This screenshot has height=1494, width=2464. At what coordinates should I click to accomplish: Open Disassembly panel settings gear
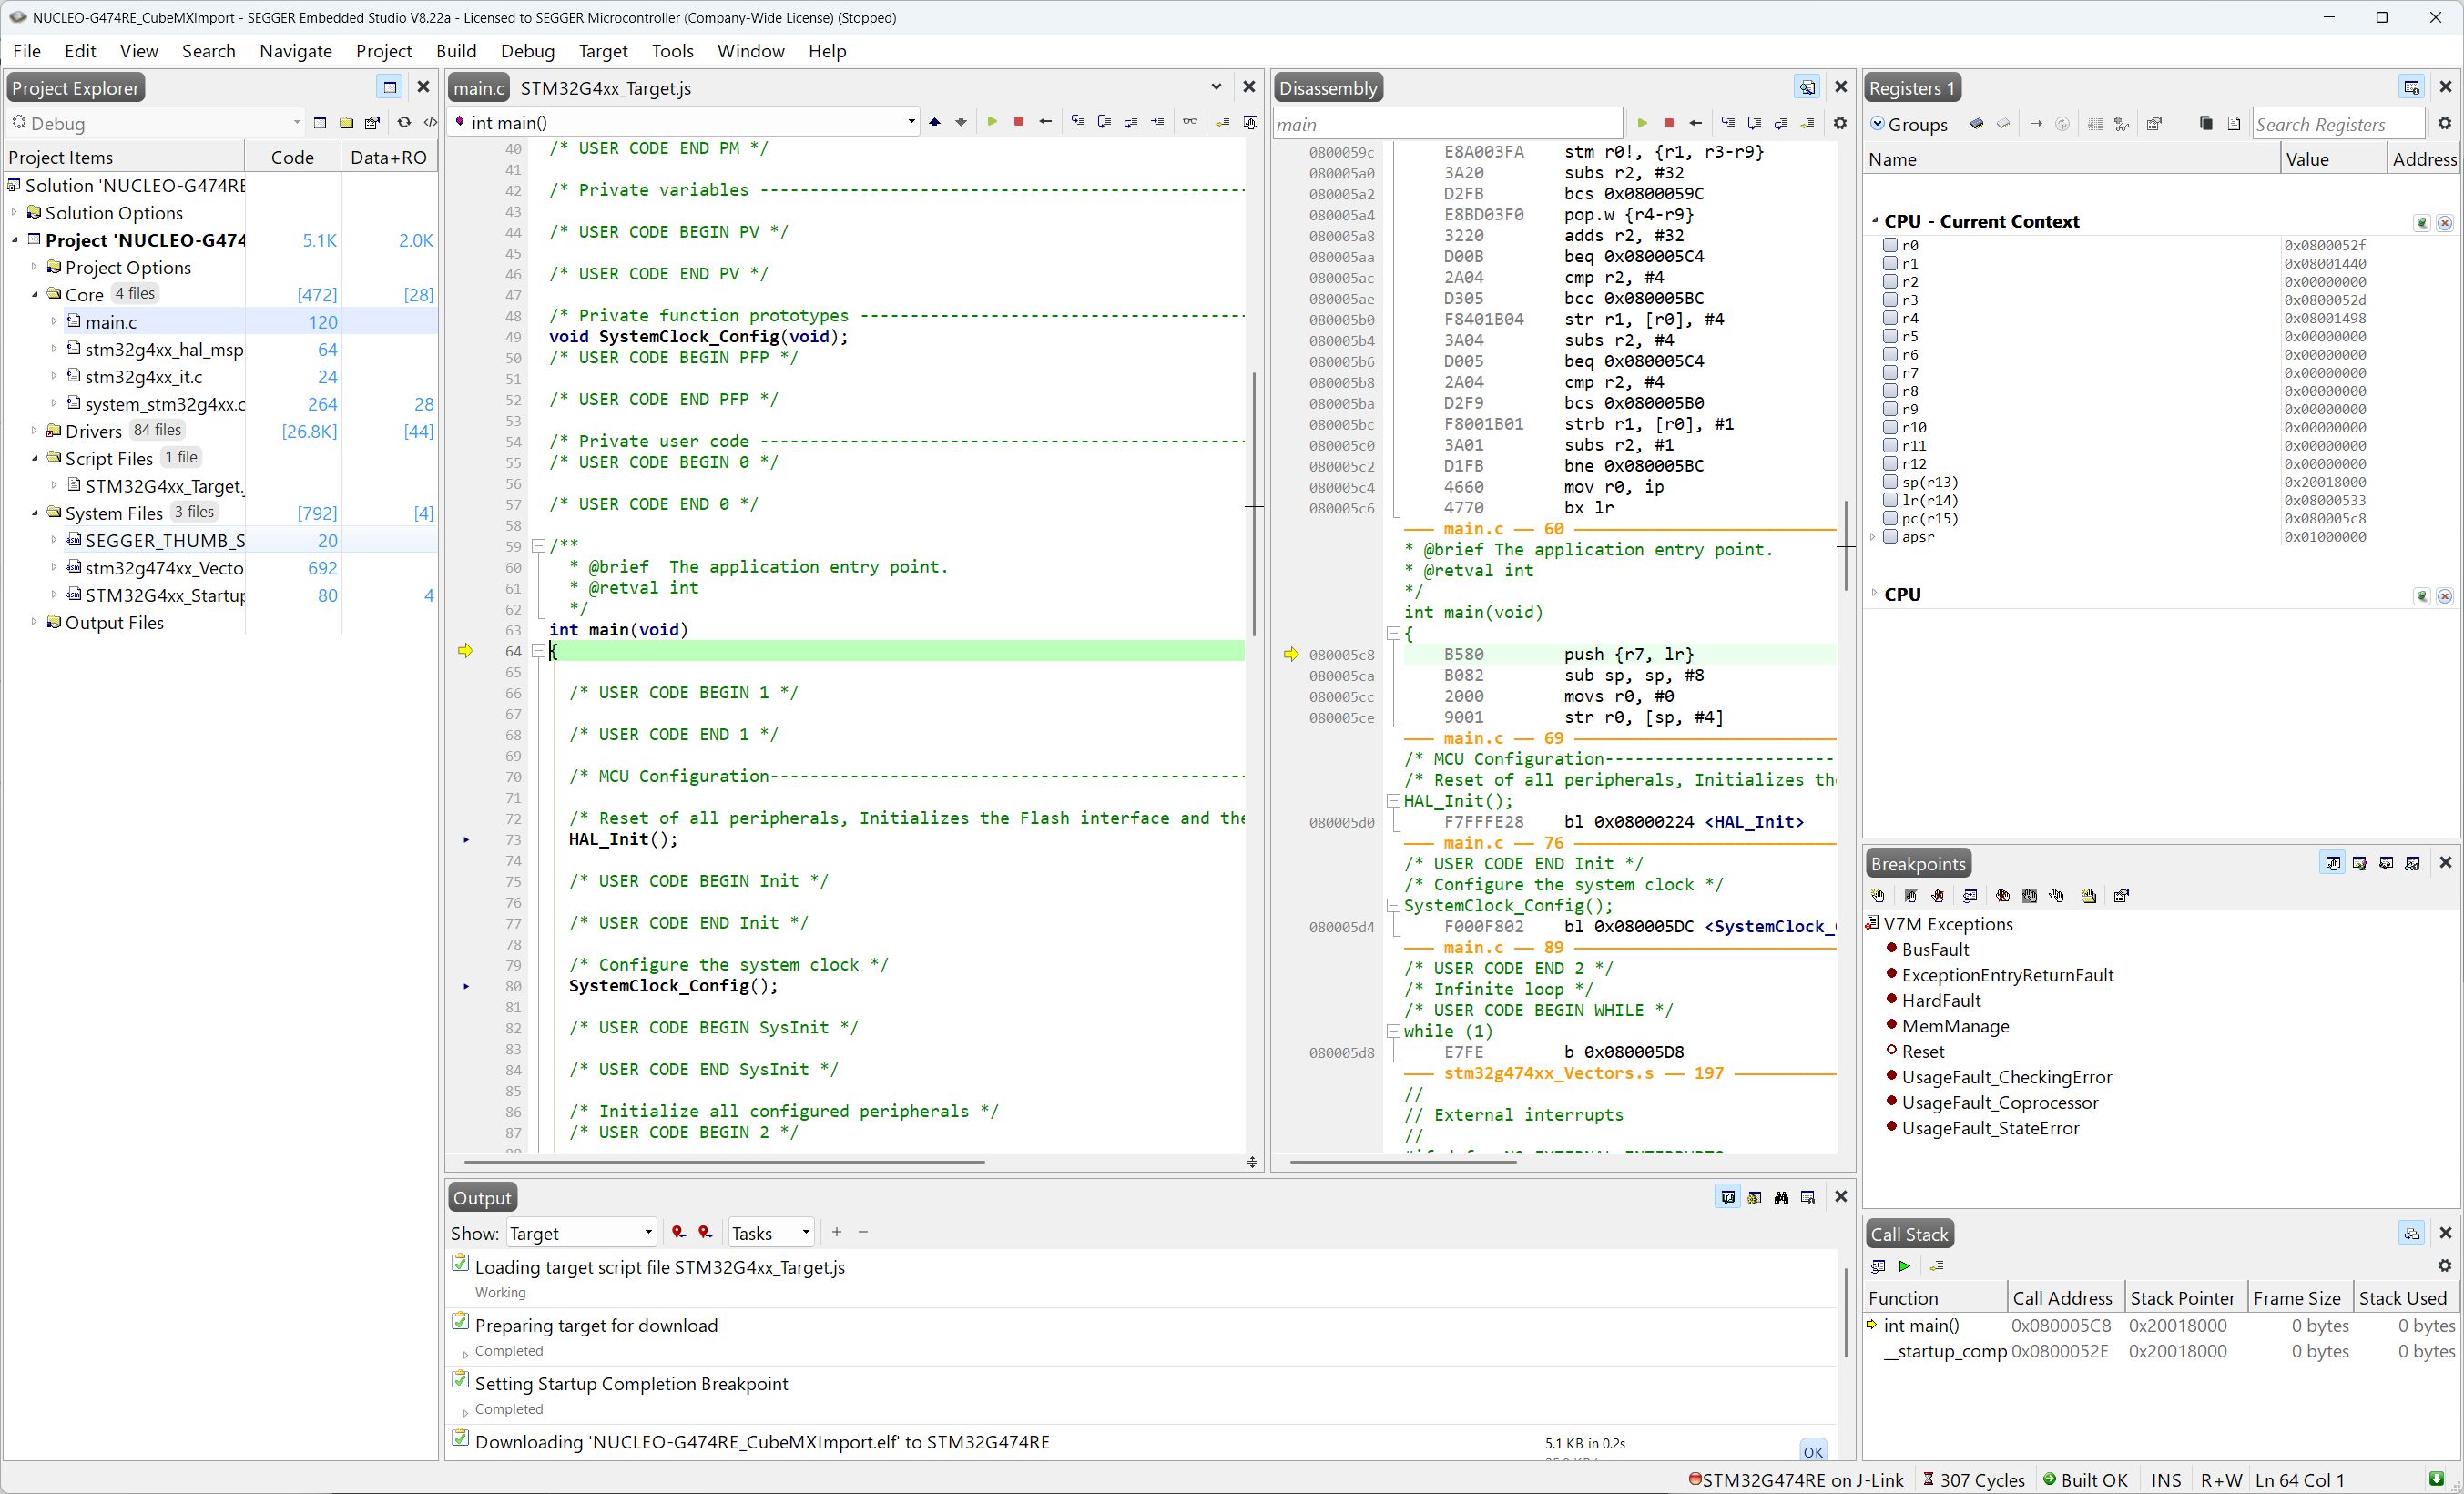[1839, 123]
